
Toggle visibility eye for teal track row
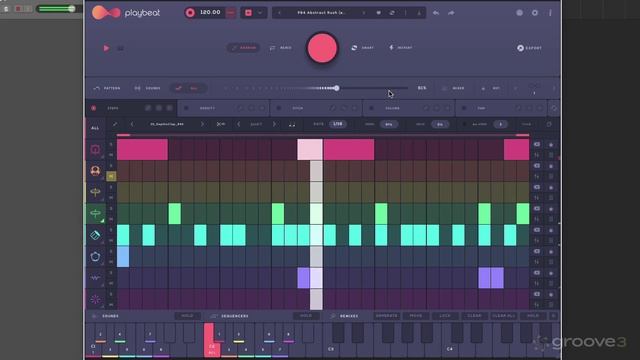pyautogui.click(x=537, y=230)
